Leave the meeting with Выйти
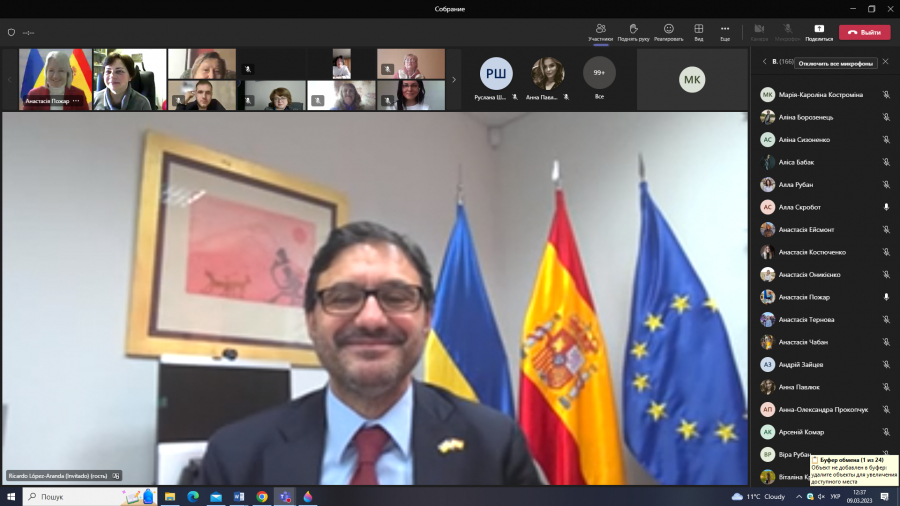900x506 pixels. (x=864, y=33)
